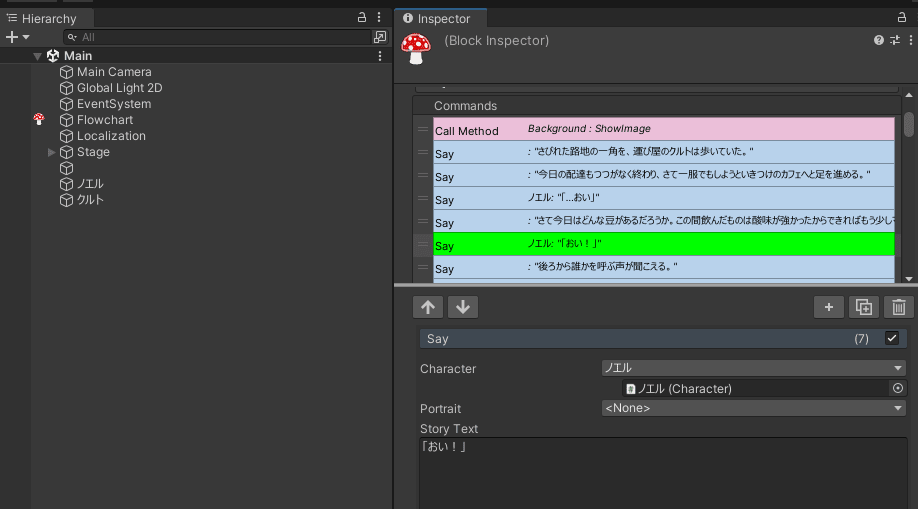Click the Commands list header
This screenshot has height=509, width=918.
[656, 105]
